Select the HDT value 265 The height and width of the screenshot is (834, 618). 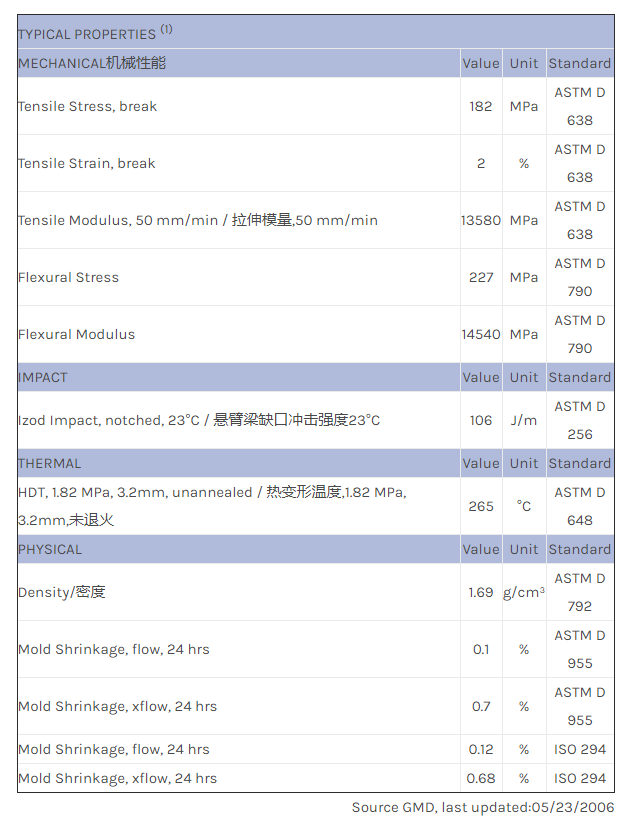481,506
